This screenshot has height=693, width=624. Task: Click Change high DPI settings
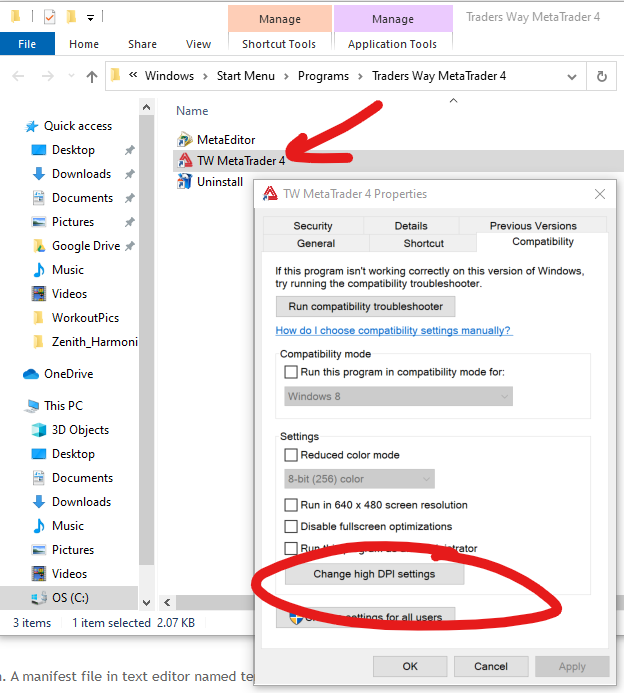374,574
